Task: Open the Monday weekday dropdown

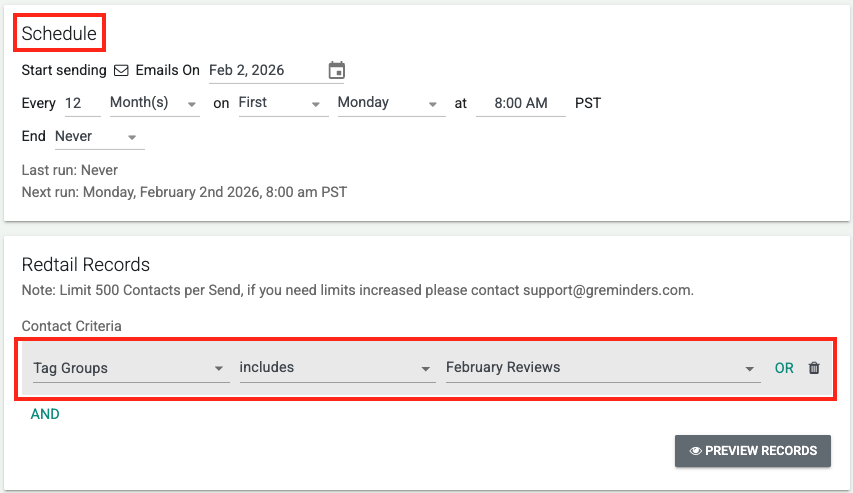Action: pyautogui.click(x=390, y=103)
